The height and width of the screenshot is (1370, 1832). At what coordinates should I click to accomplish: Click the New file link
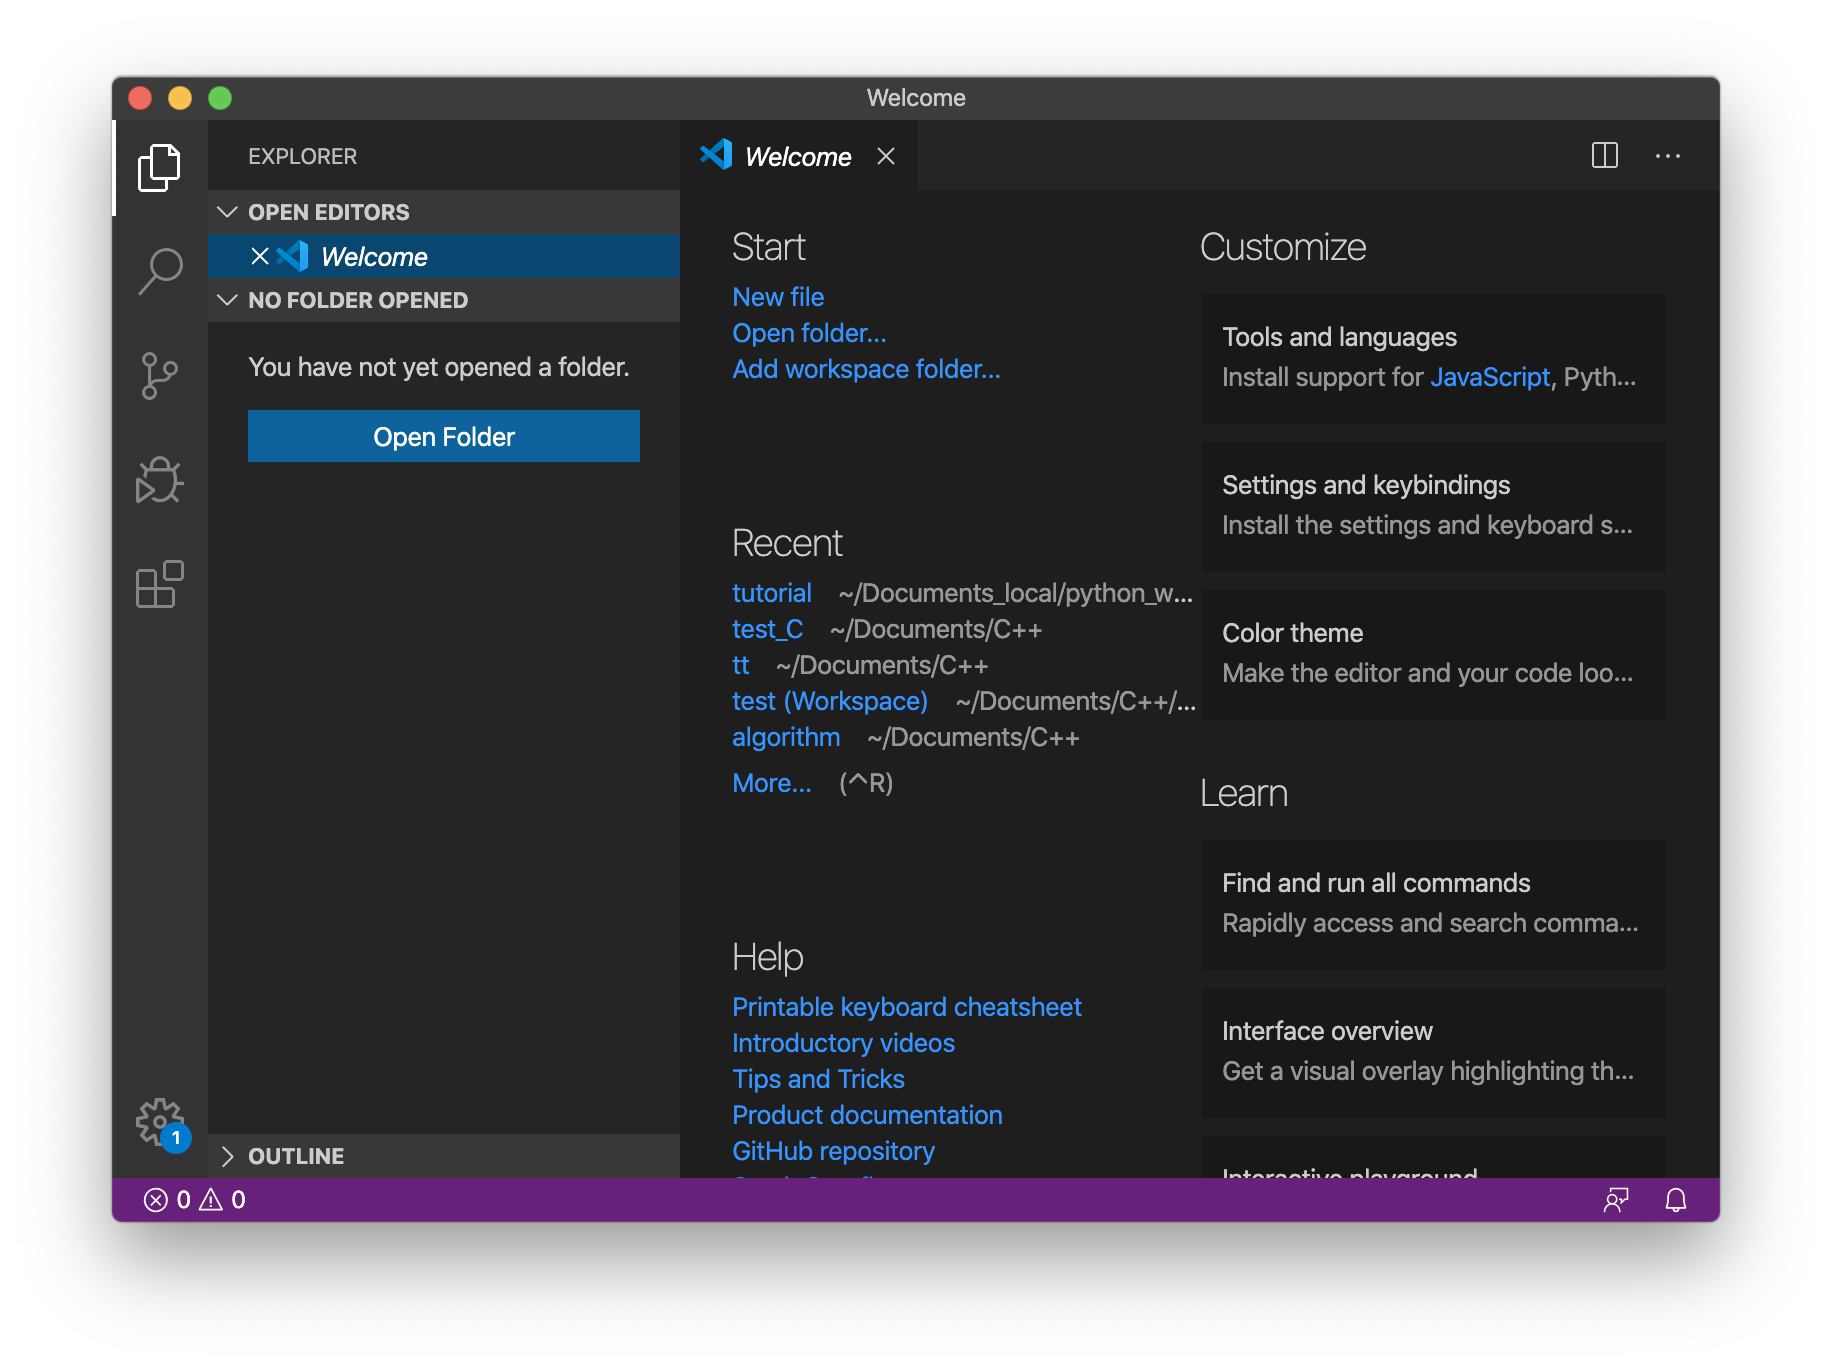(778, 297)
